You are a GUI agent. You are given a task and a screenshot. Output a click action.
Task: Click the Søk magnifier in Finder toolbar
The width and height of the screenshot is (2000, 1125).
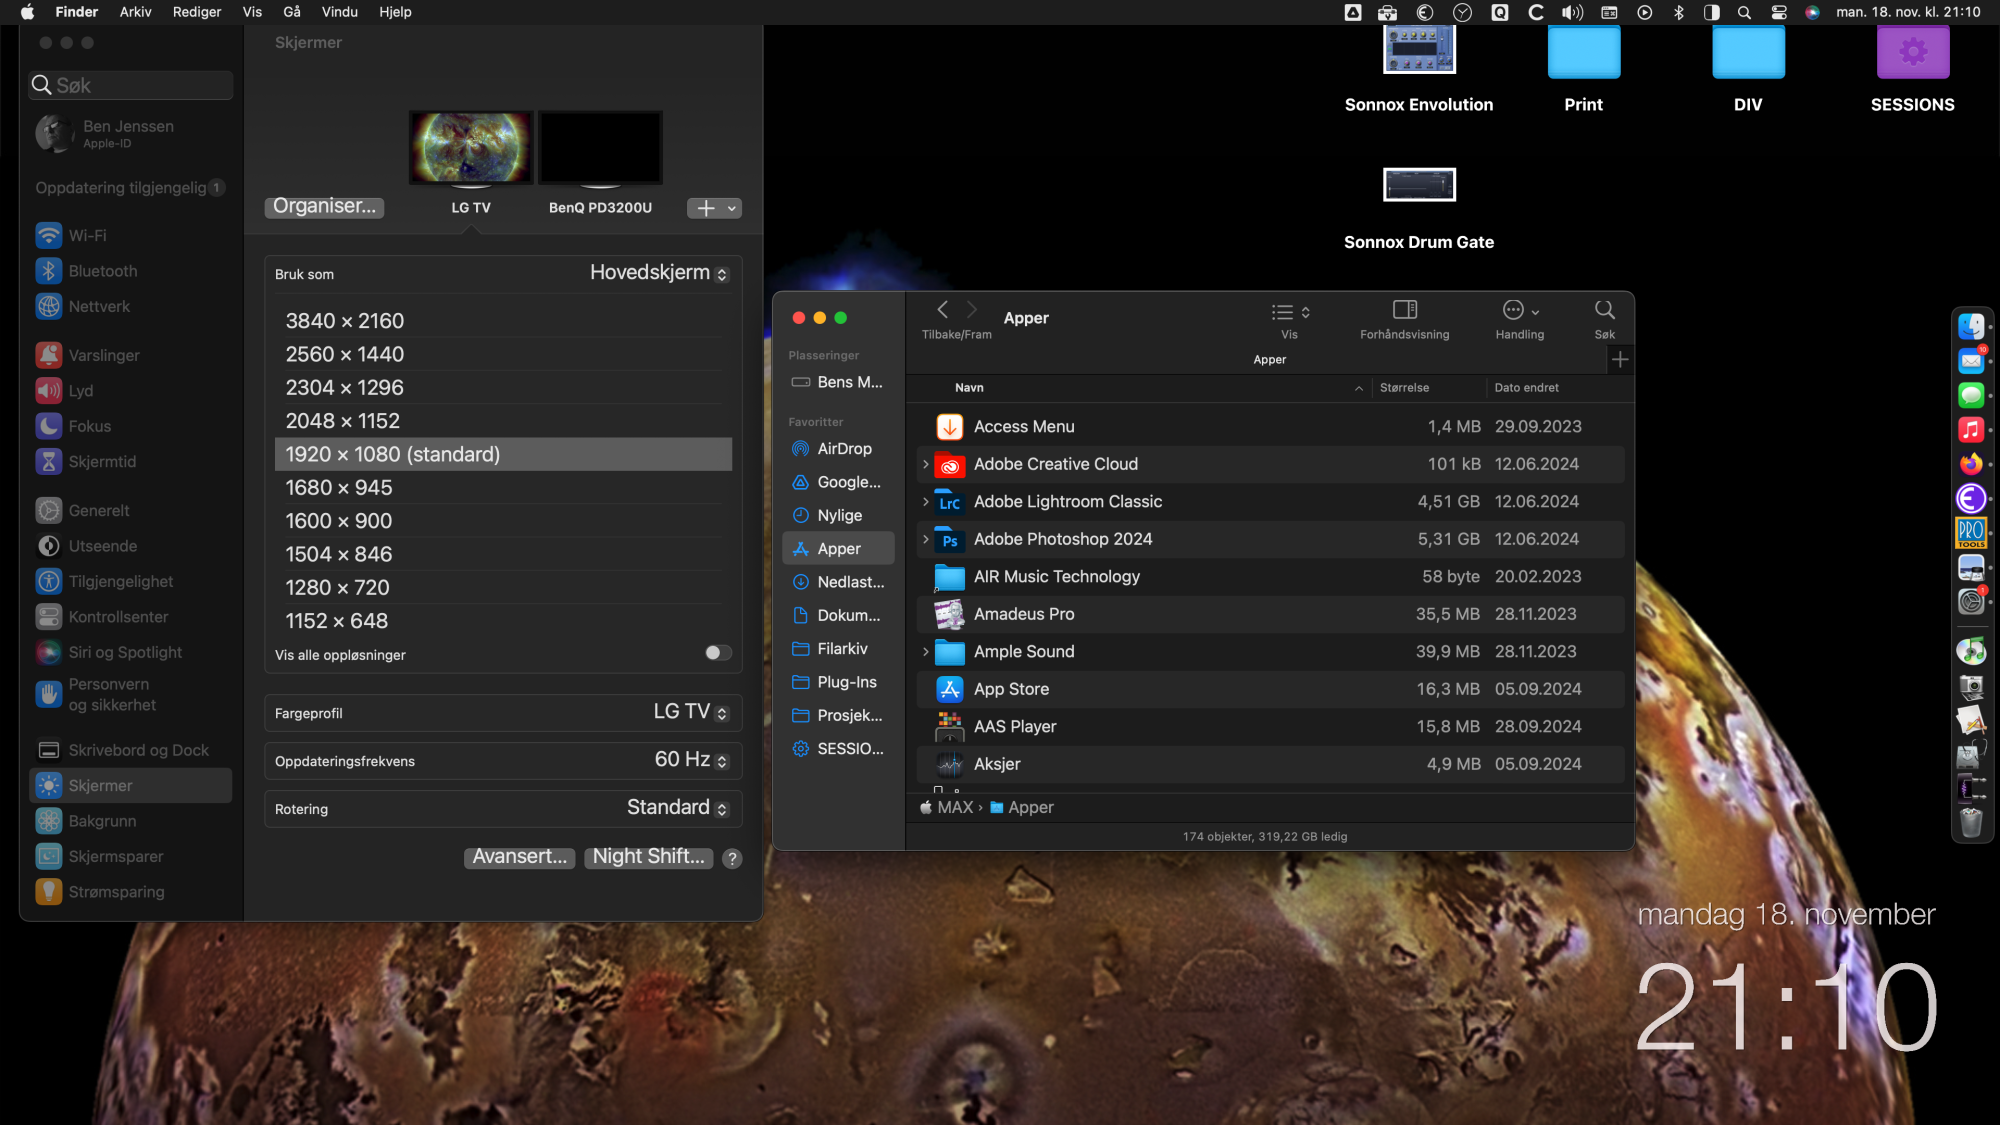(1604, 310)
